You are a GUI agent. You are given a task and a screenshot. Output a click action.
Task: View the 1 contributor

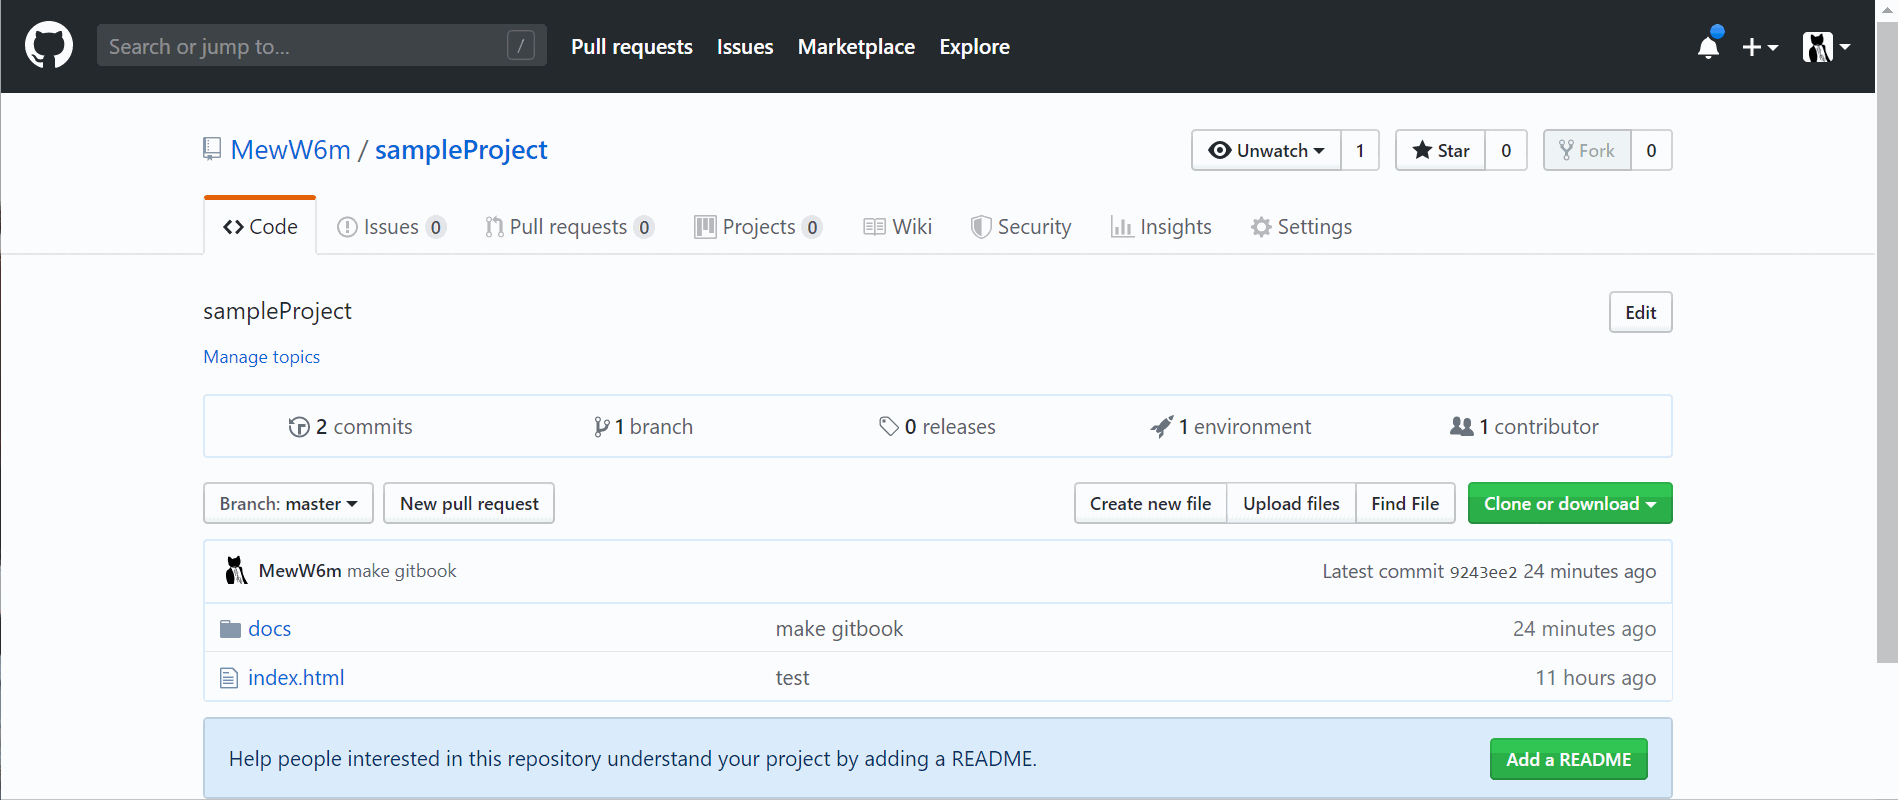1524,427
